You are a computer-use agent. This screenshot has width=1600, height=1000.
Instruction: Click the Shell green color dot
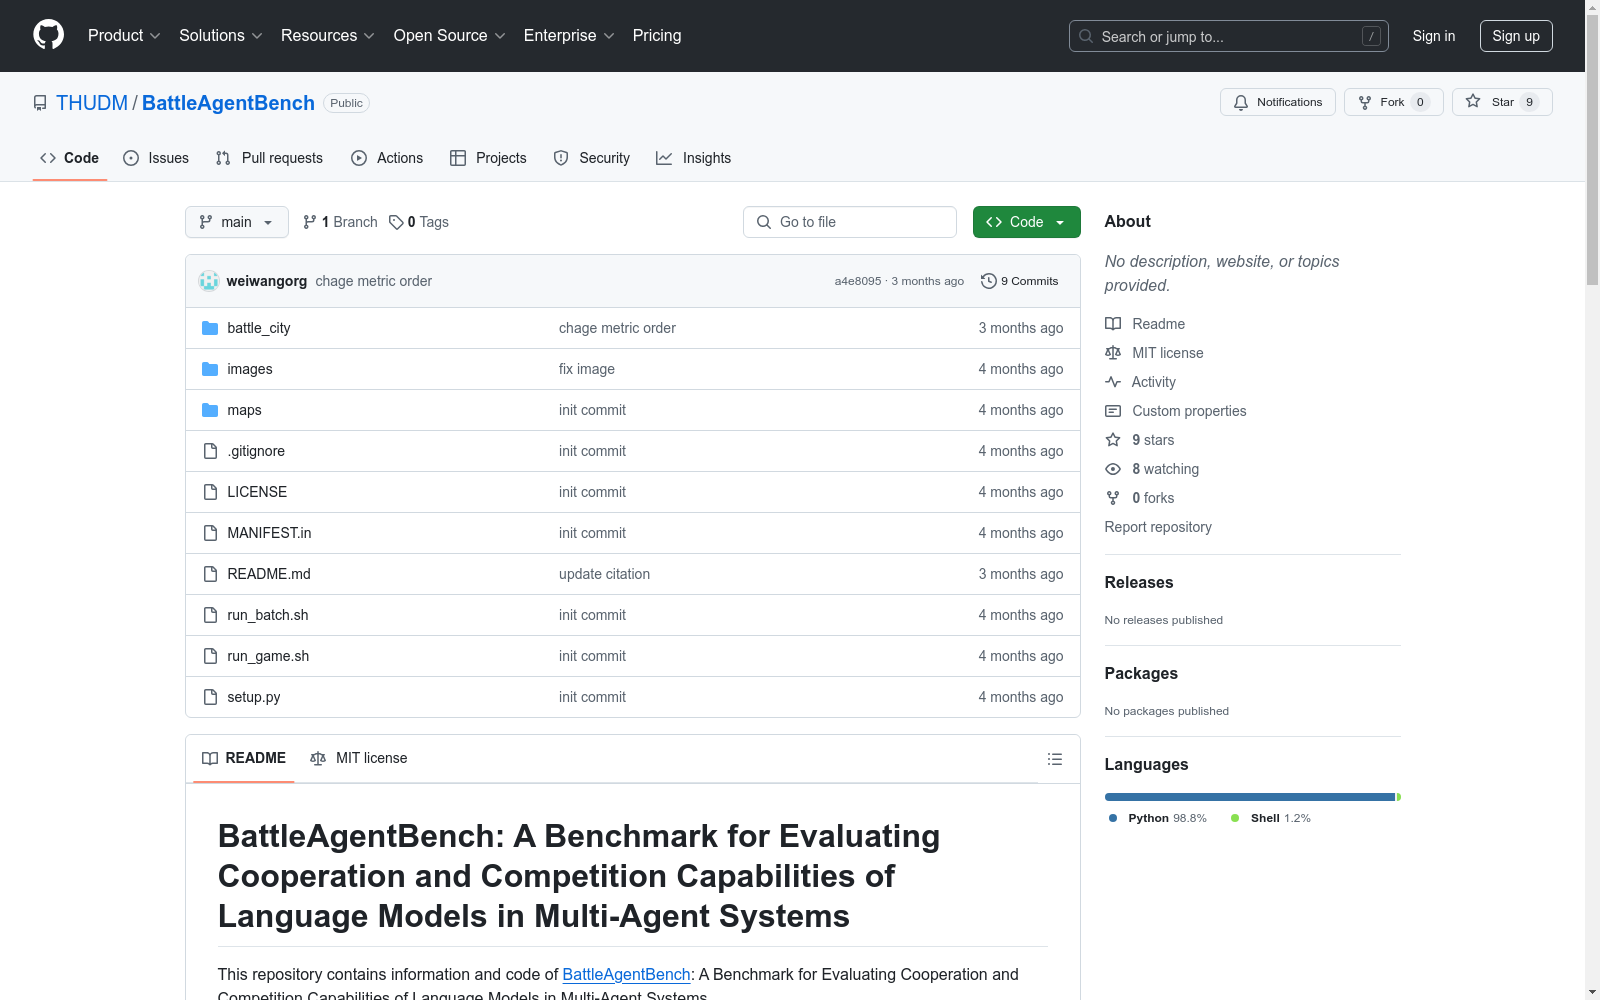click(x=1235, y=818)
